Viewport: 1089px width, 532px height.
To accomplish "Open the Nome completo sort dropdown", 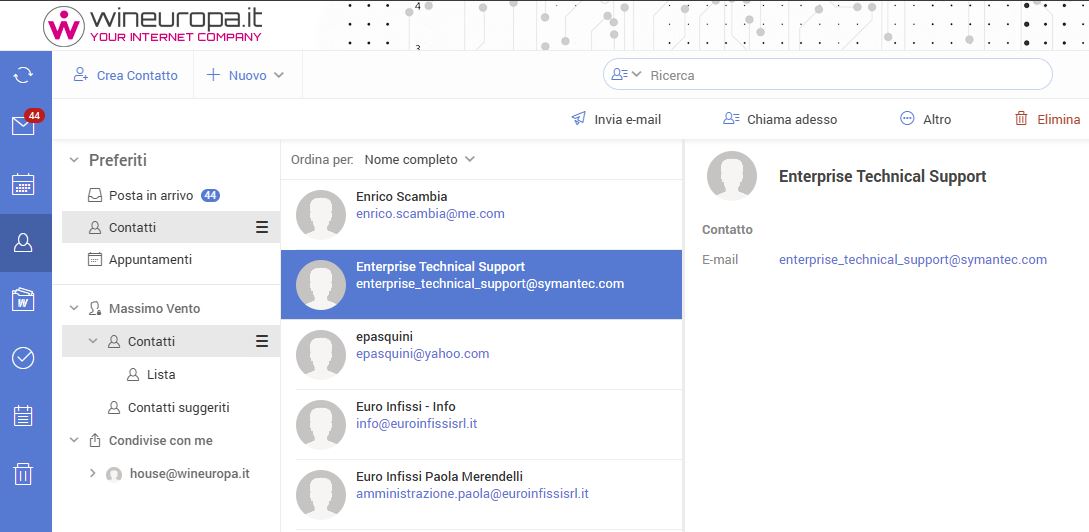I will click(419, 160).
